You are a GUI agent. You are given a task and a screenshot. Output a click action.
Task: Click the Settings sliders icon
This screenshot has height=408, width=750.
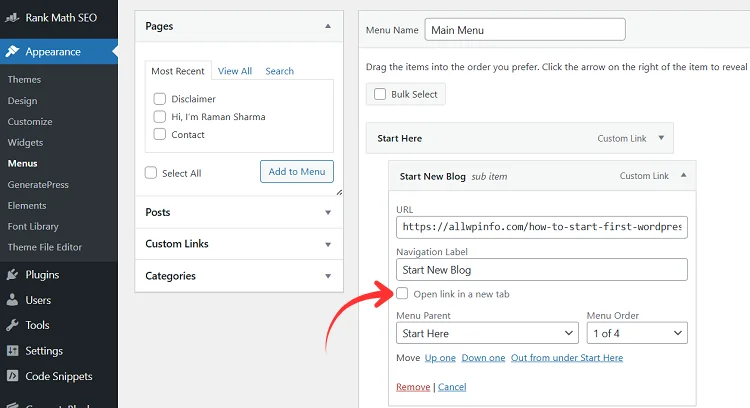(12, 351)
